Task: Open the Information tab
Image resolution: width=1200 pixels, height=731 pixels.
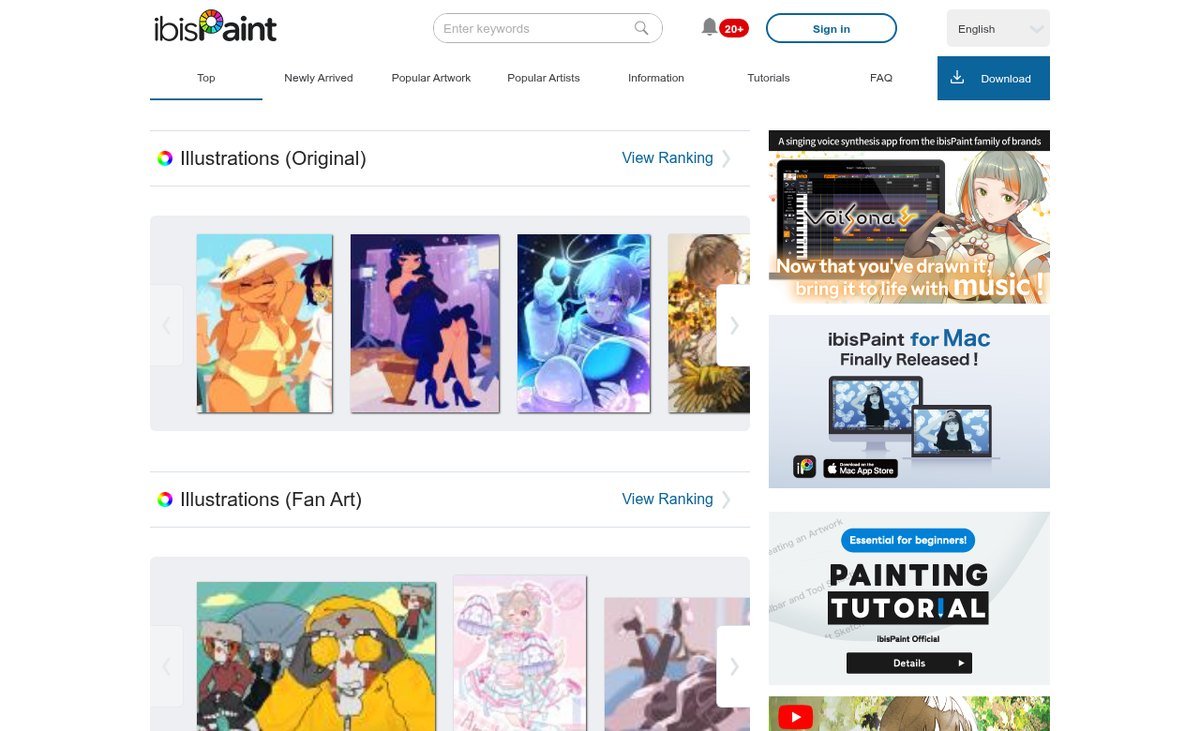Action: [x=656, y=78]
